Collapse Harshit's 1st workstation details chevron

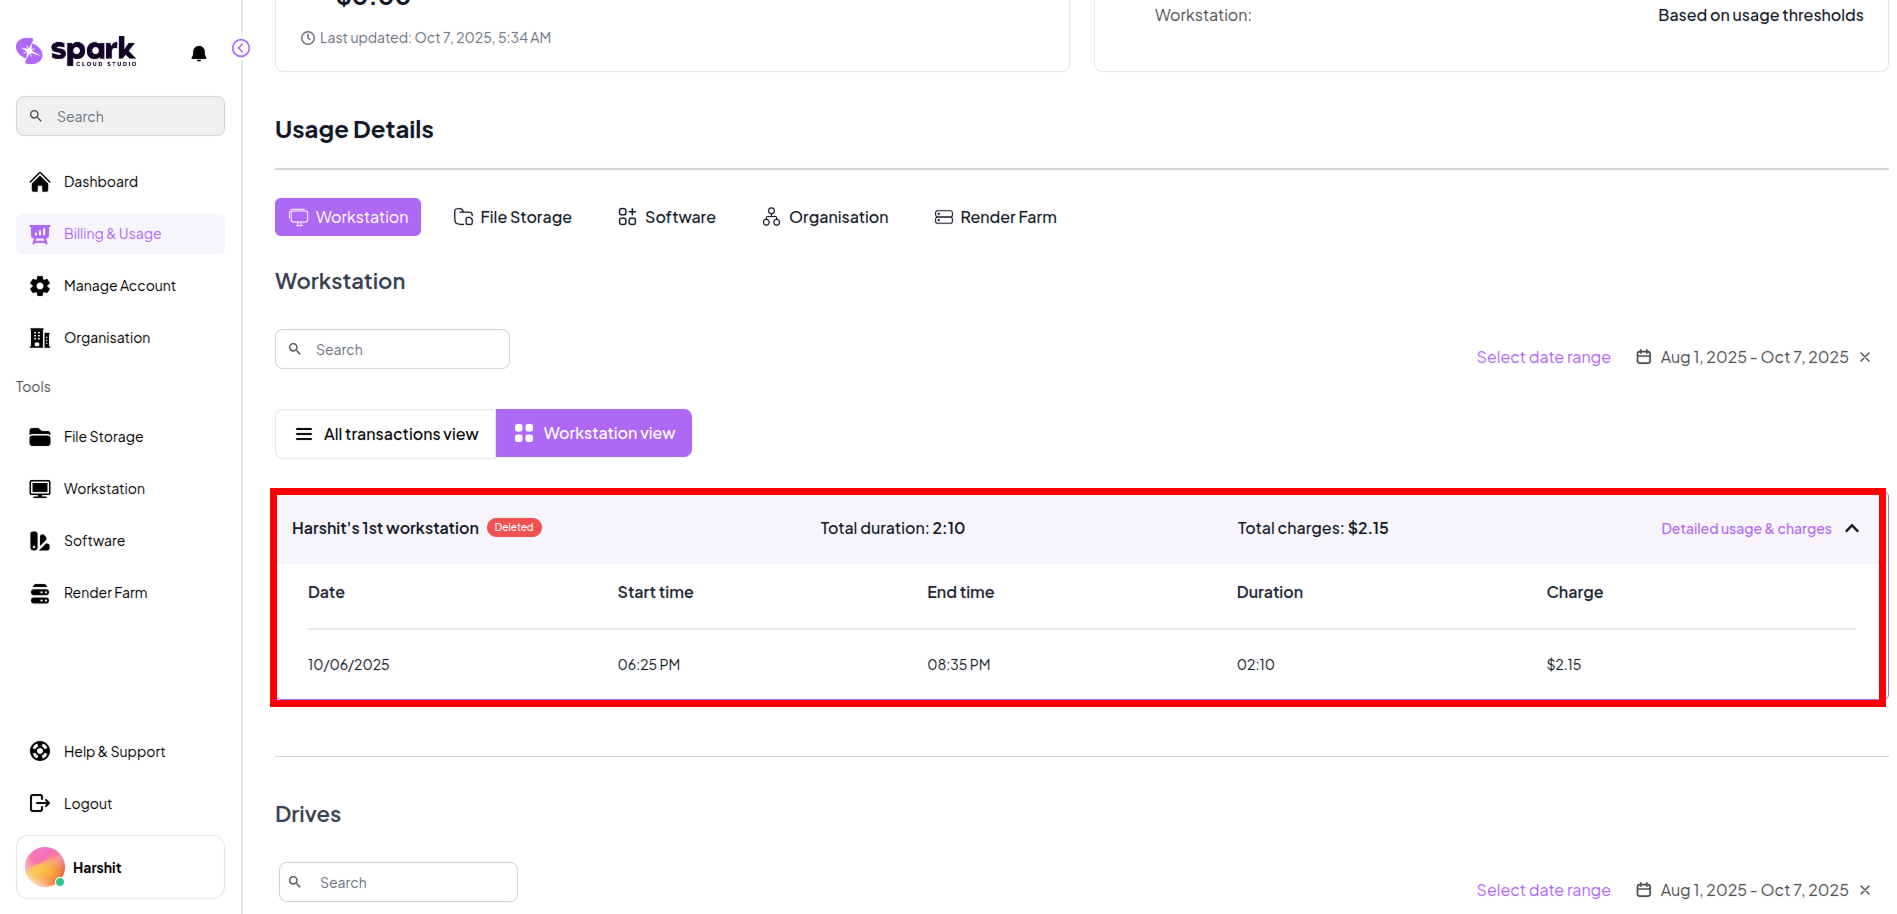(x=1852, y=529)
